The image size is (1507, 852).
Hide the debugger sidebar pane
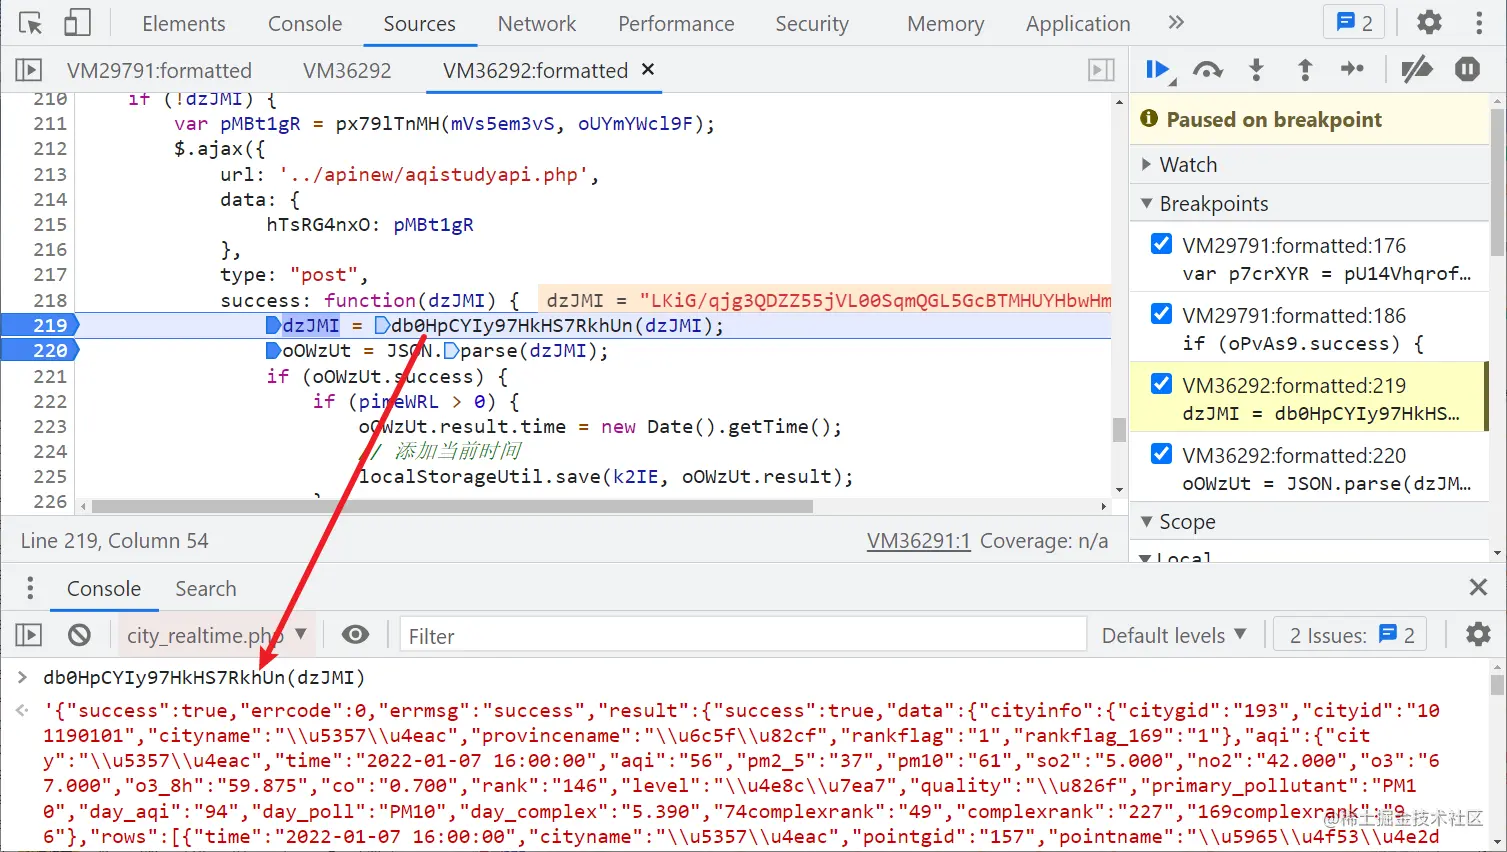pos(1101,70)
